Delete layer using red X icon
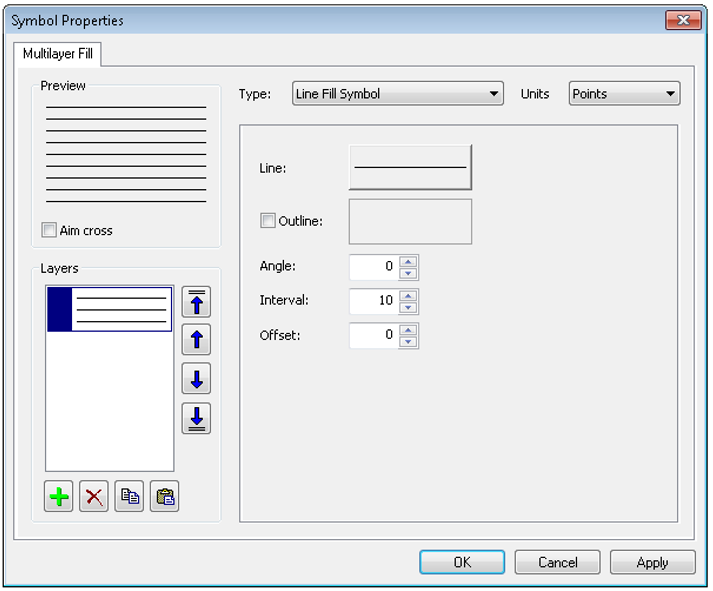 94,497
